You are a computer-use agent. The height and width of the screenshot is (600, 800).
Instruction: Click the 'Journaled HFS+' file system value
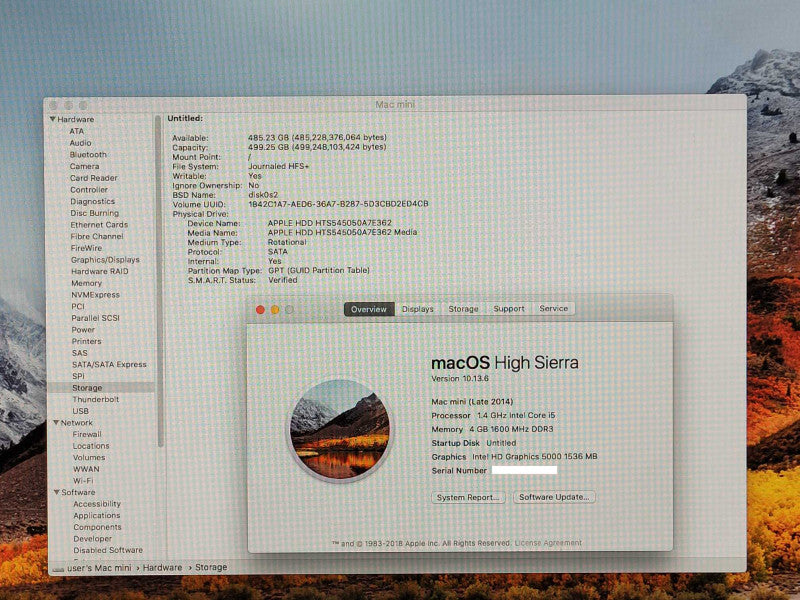(279, 166)
